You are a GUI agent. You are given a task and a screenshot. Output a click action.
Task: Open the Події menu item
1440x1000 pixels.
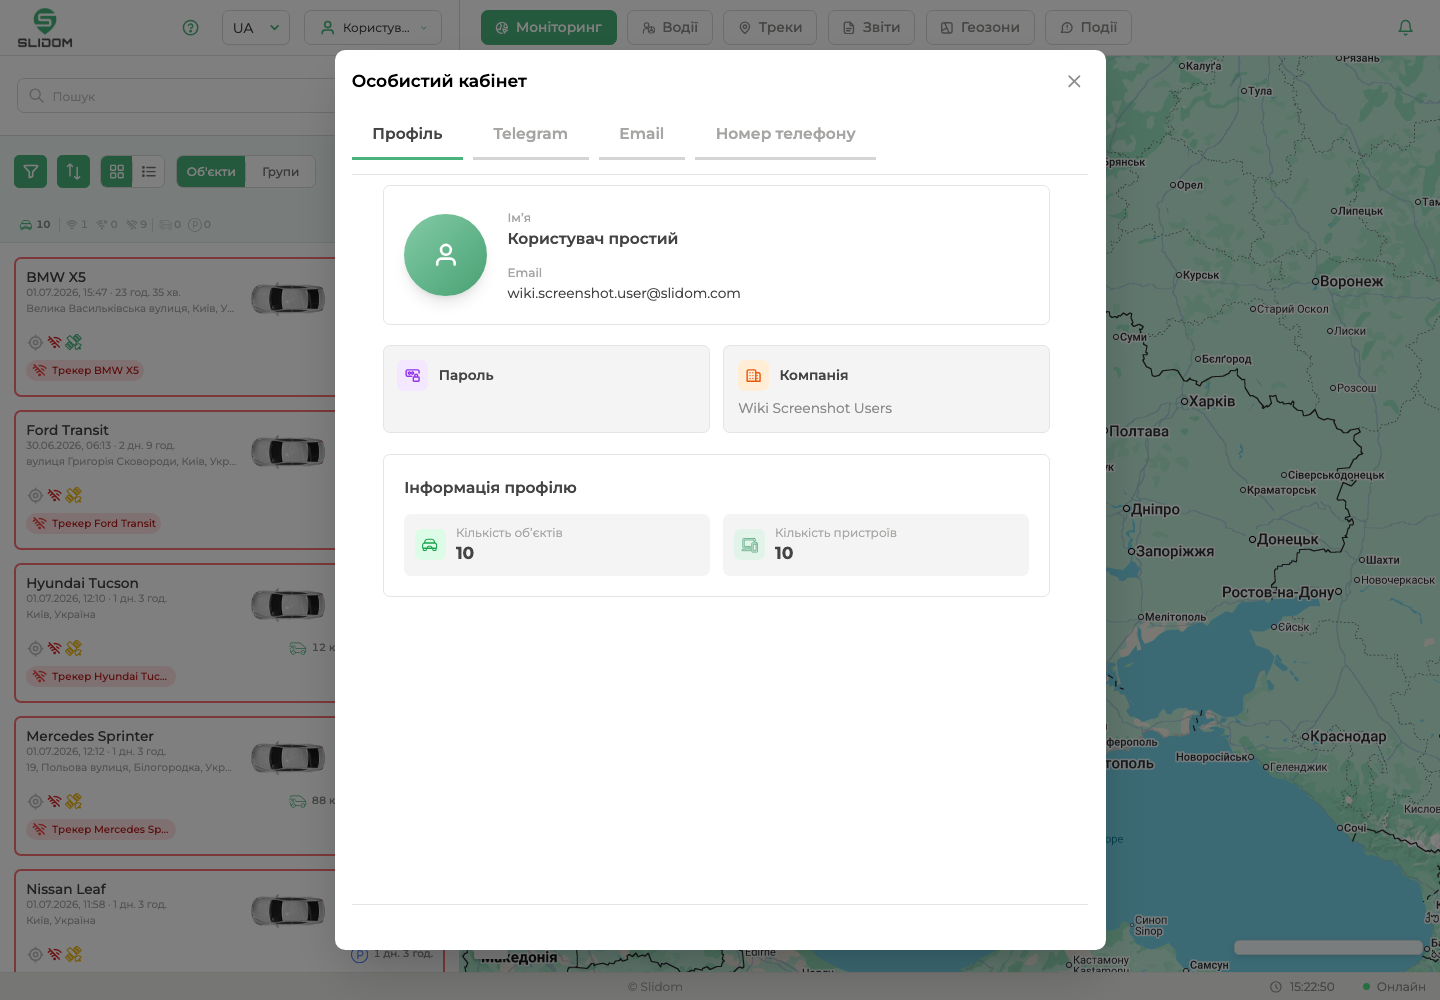point(1088,28)
